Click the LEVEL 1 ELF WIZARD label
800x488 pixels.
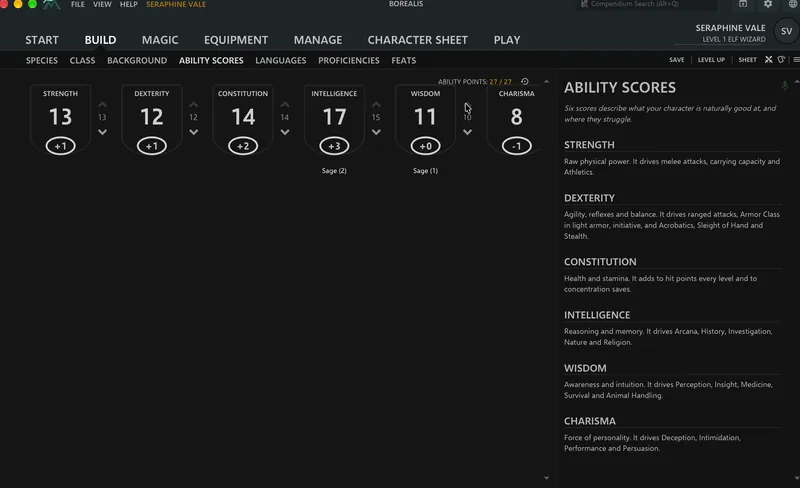[x=734, y=39]
